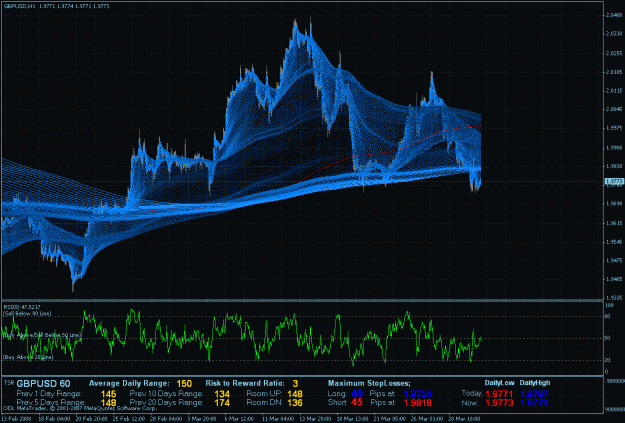Click the '13 Feb 2008' time axis label
Screen dimensions: 625x423
18,419
